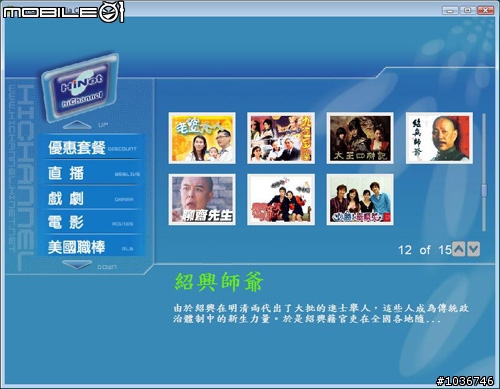Open the second thumbnail in top row

pyautogui.click(x=281, y=138)
